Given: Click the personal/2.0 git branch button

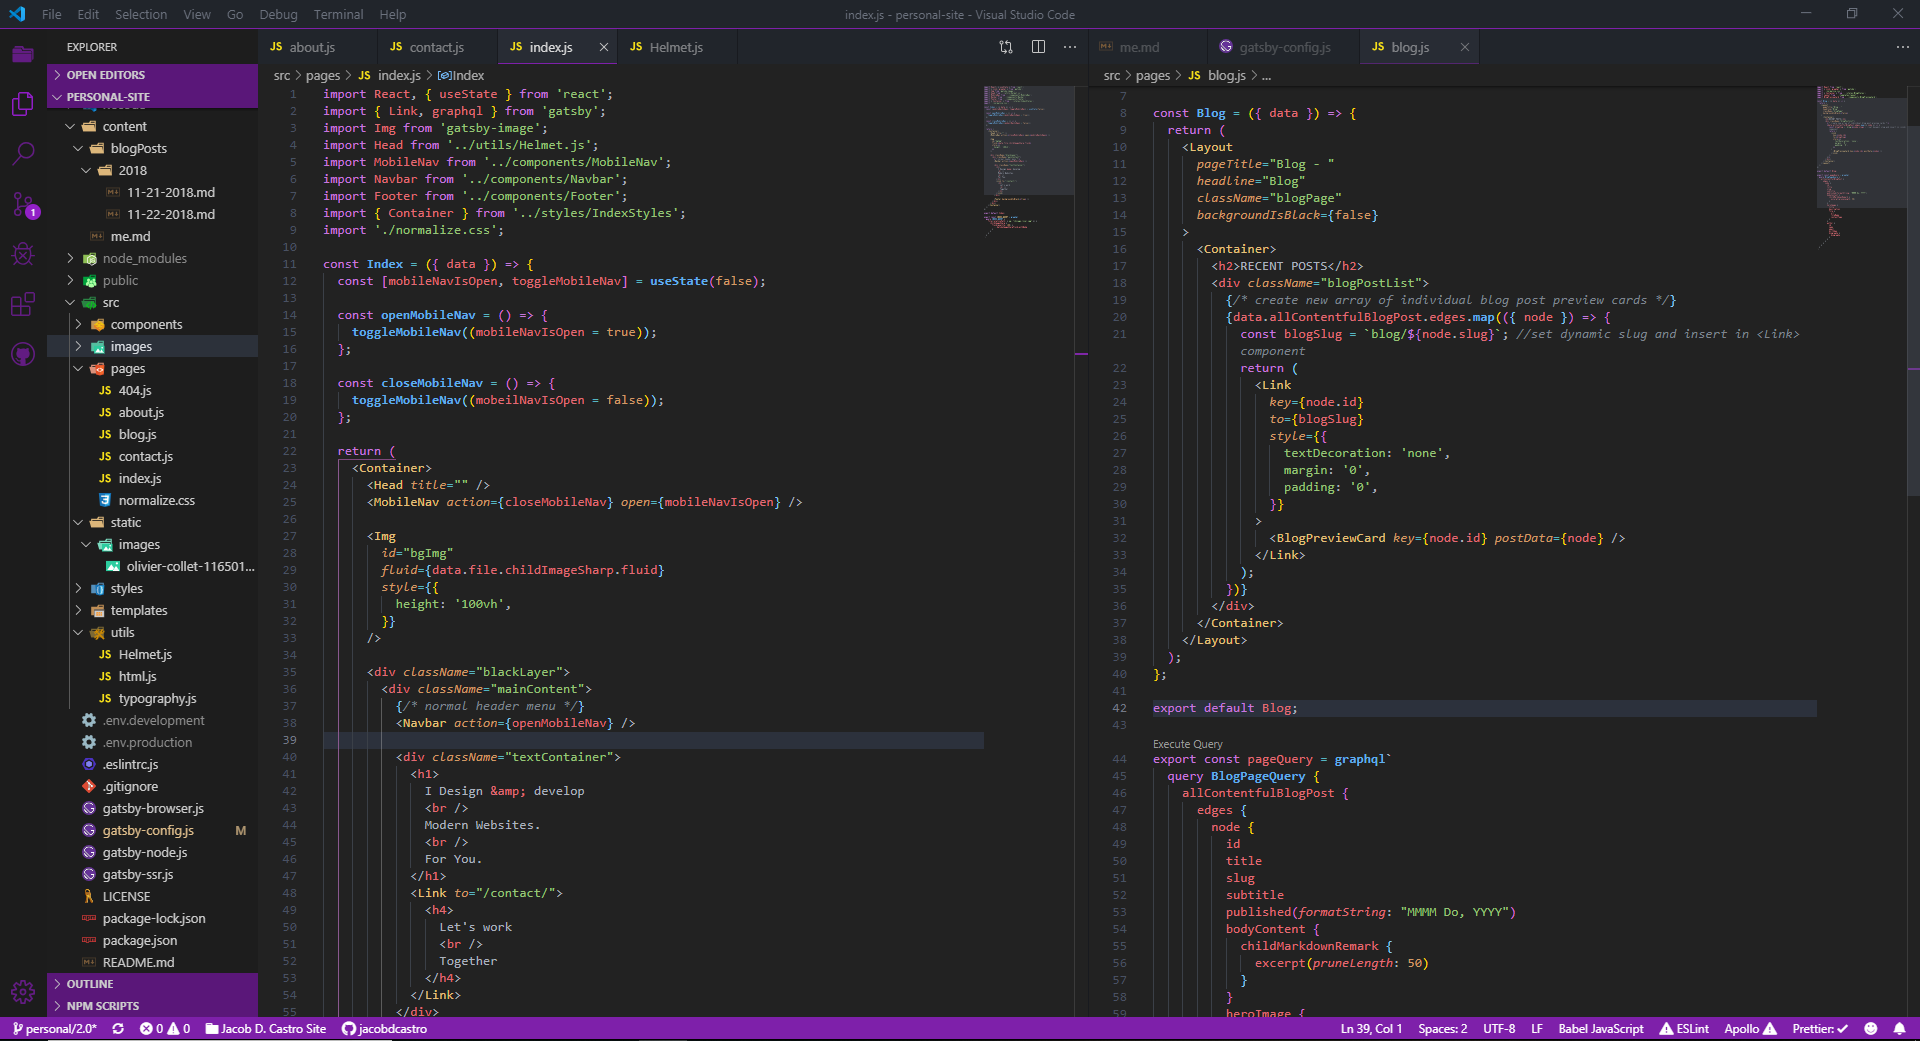Looking at the screenshot, I should pos(54,1029).
